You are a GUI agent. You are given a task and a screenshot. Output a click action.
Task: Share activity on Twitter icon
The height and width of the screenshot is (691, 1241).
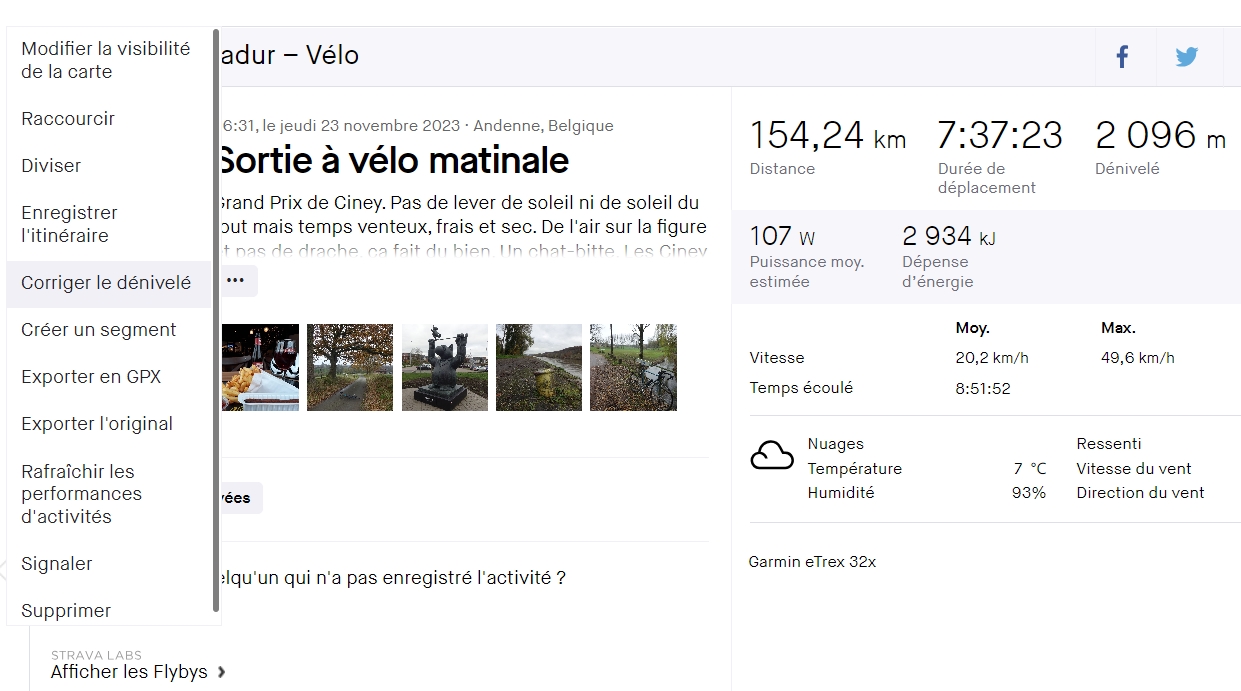point(1187,57)
